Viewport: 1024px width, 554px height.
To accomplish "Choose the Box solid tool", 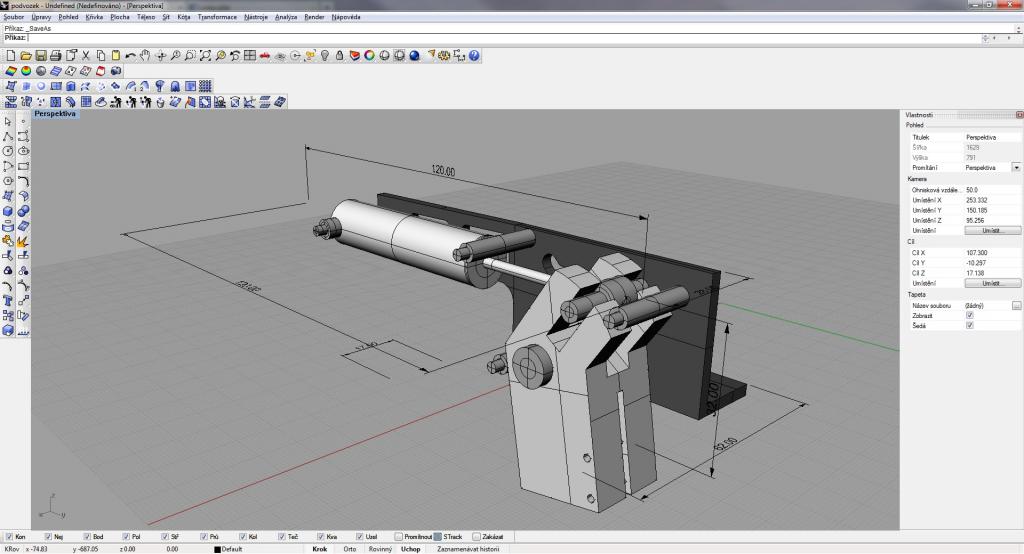I will 8,211.
